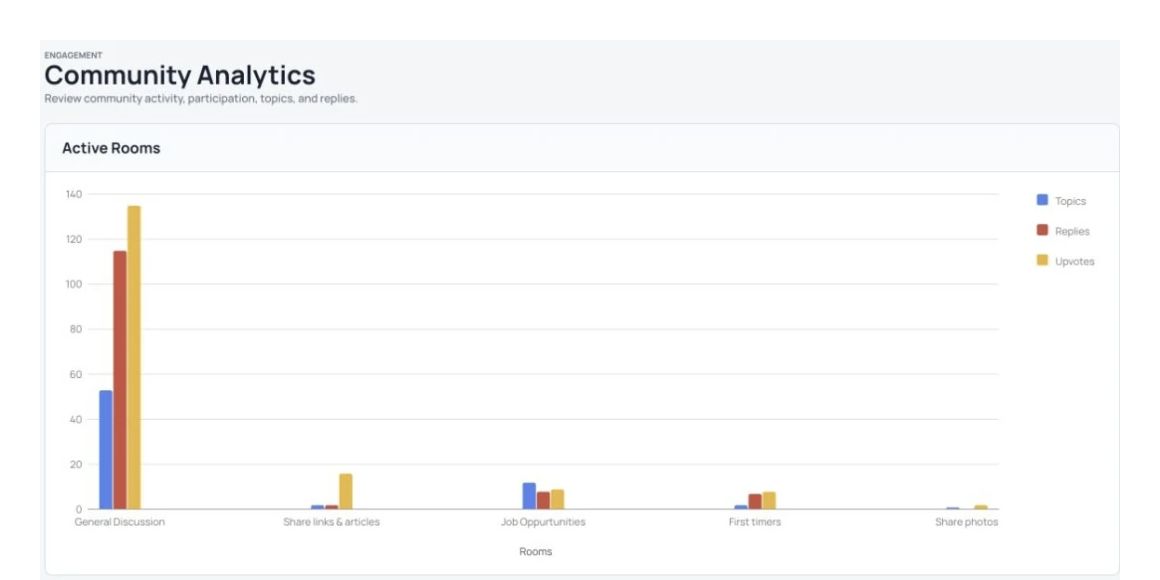Image resolution: width=1160 pixels, height=580 pixels.
Task: Click the red Replies bar for Job Oppurtunities
Action: tap(543, 501)
